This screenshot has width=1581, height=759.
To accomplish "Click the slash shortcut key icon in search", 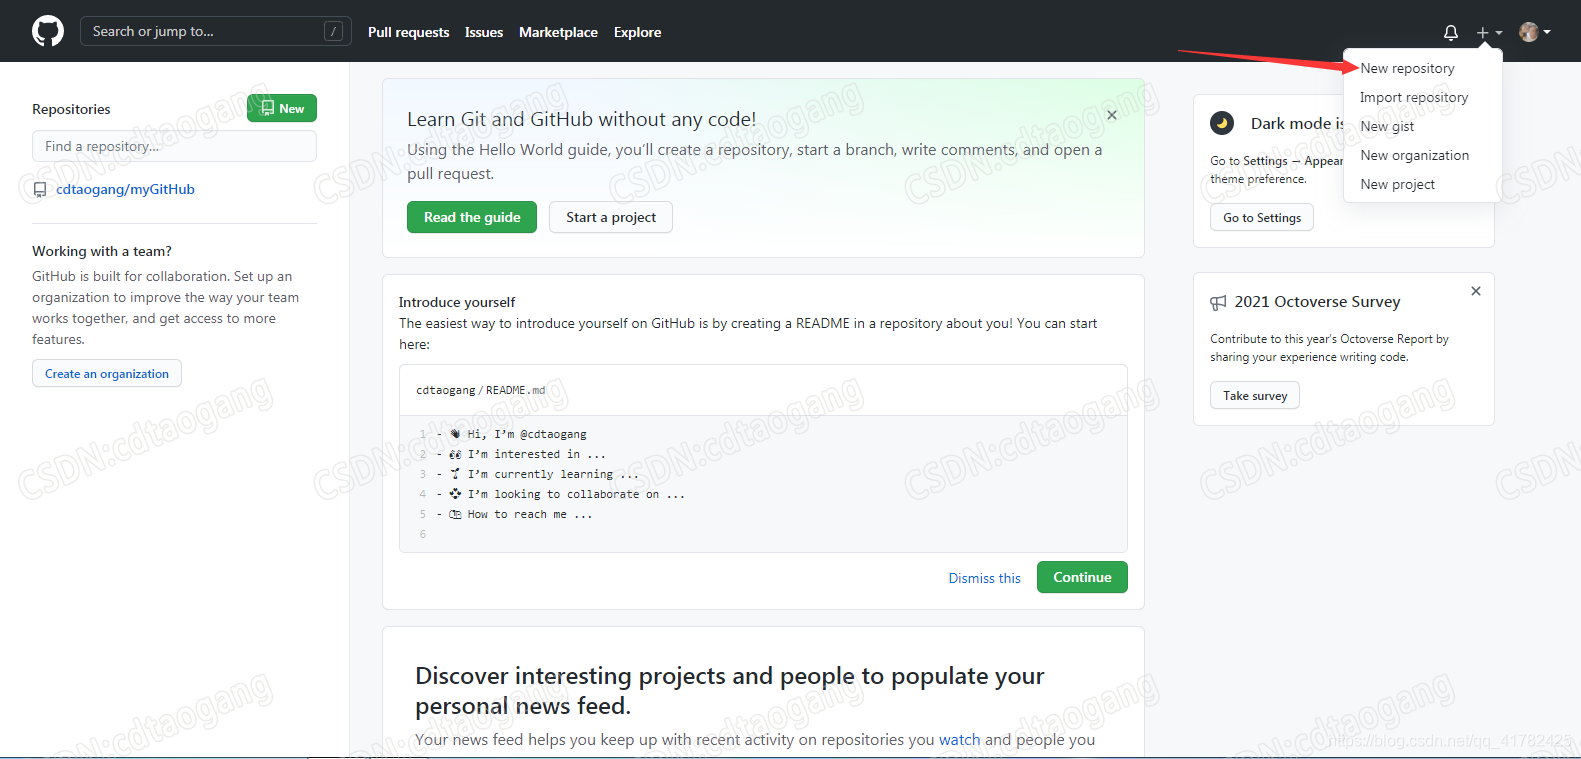I will 334,32.
